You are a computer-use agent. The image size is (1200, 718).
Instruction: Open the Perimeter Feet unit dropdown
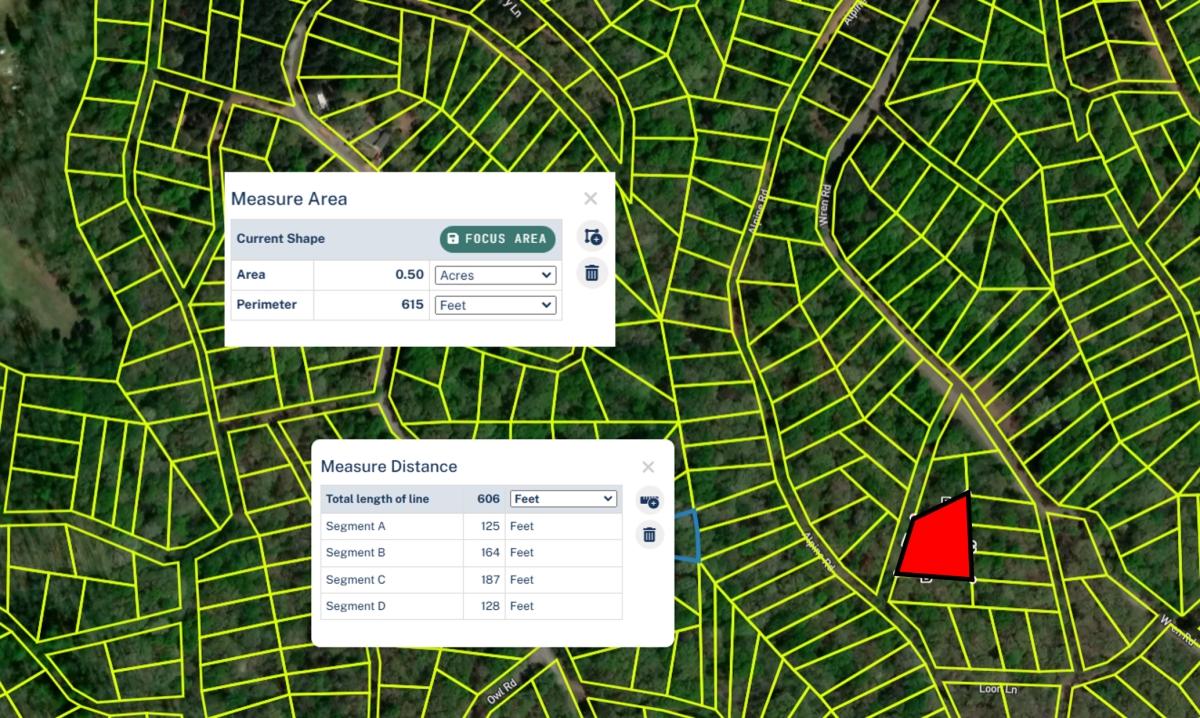(x=495, y=305)
